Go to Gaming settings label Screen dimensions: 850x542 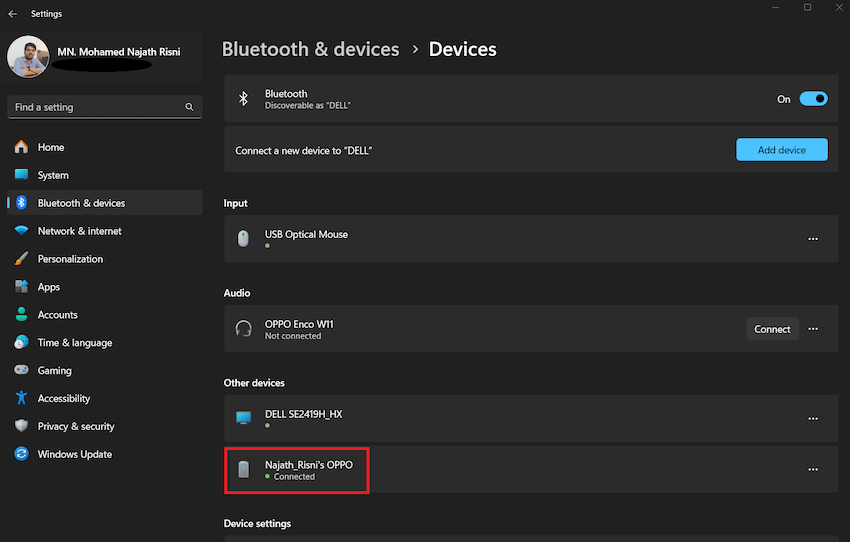pyautogui.click(x=54, y=371)
